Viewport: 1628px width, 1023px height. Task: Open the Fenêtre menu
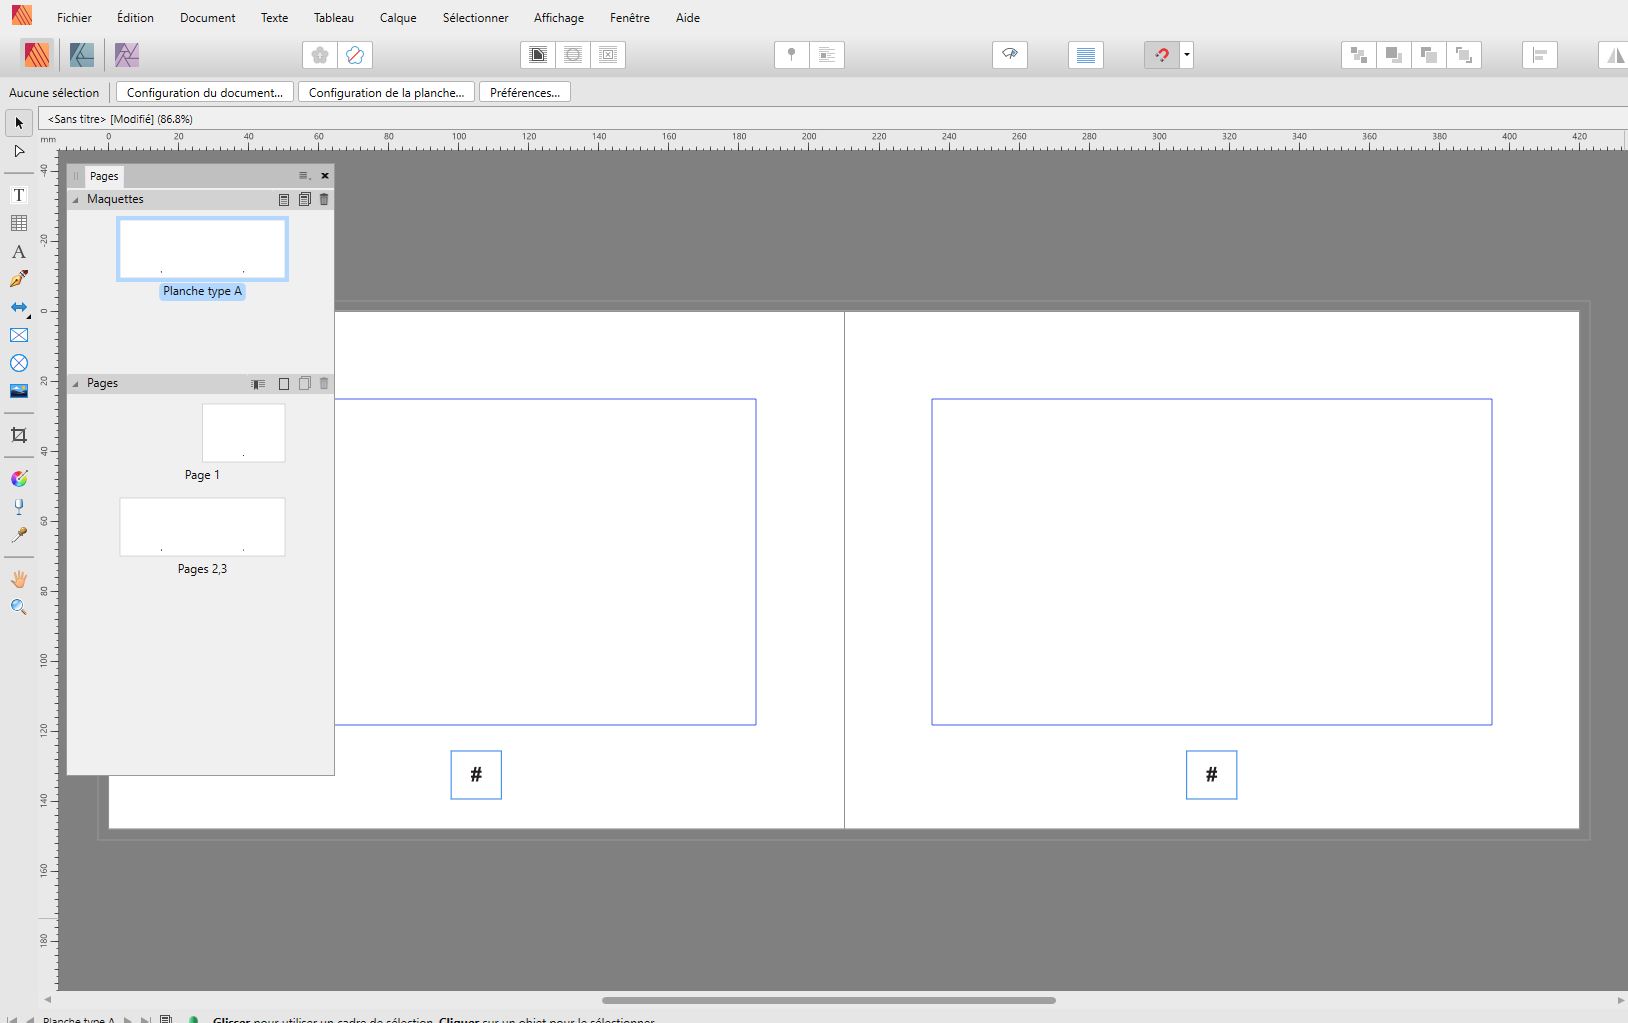point(630,18)
